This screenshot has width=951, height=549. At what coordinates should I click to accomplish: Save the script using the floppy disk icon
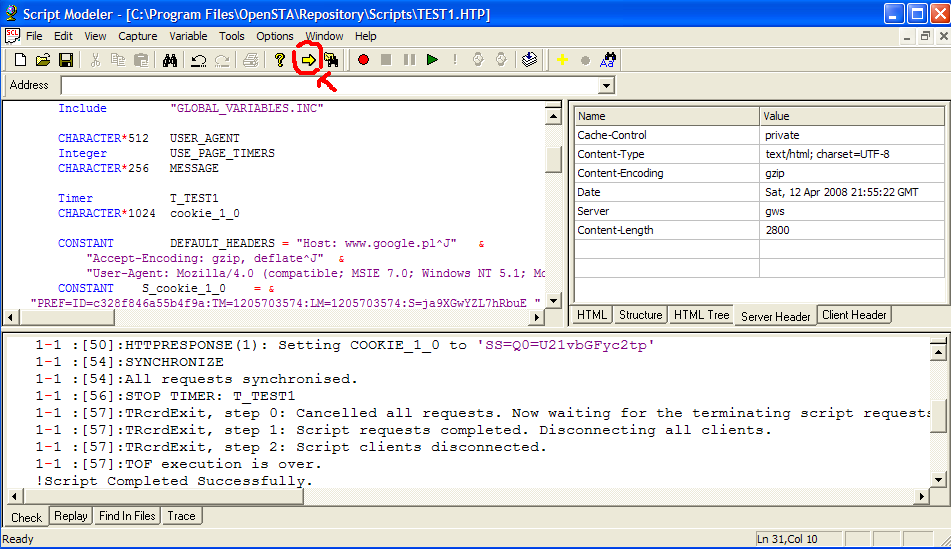tap(66, 60)
